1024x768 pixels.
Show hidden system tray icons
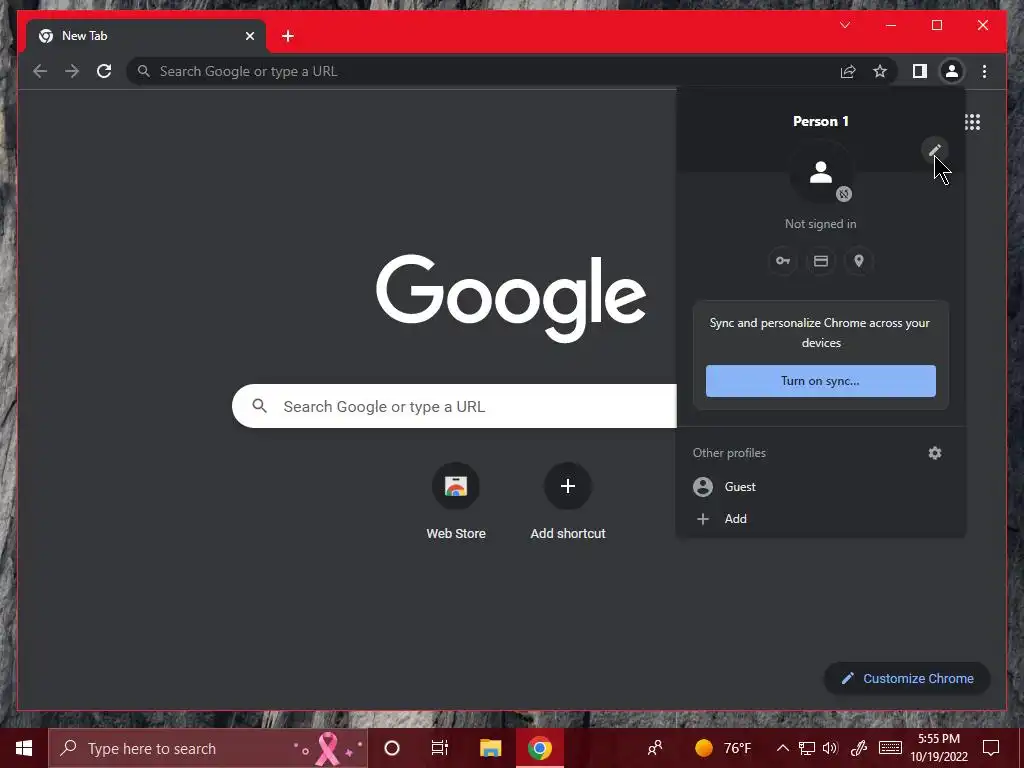pos(782,748)
